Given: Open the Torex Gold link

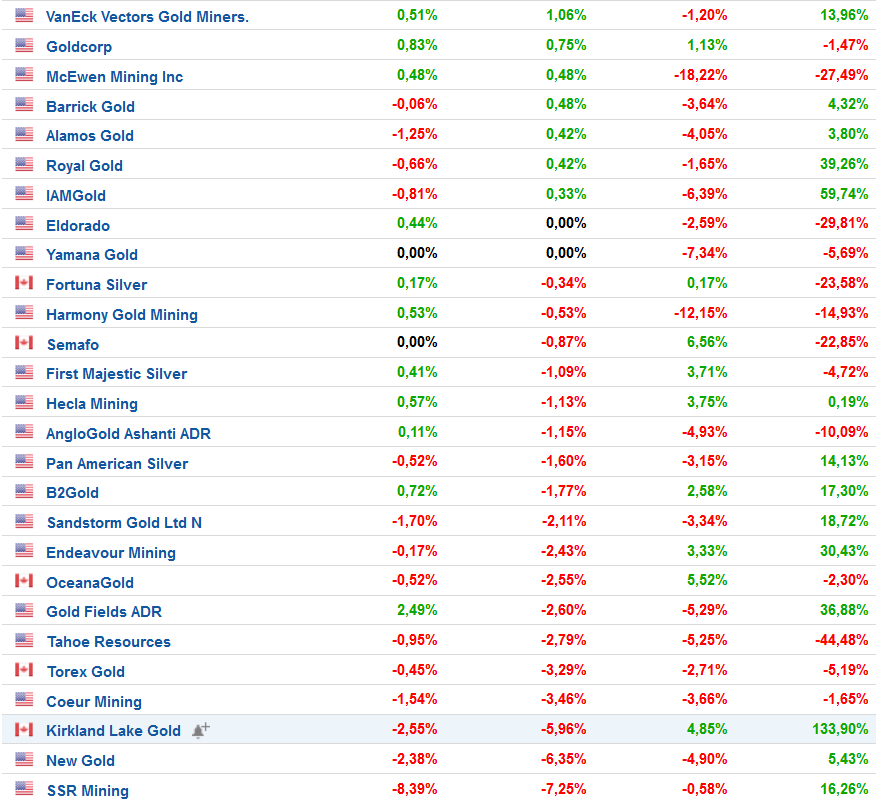Looking at the screenshot, I should tap(86, 672).
